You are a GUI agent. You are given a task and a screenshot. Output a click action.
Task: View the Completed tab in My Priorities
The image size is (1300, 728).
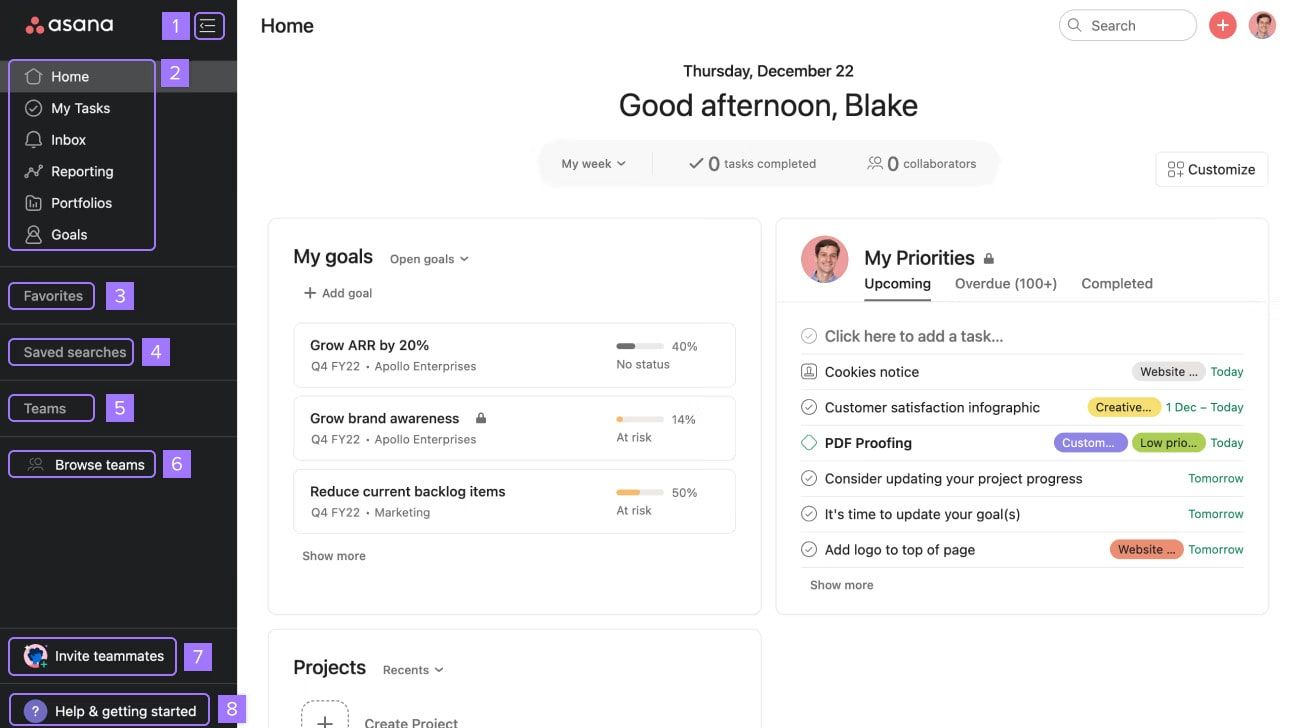(x=1116, y=283)
